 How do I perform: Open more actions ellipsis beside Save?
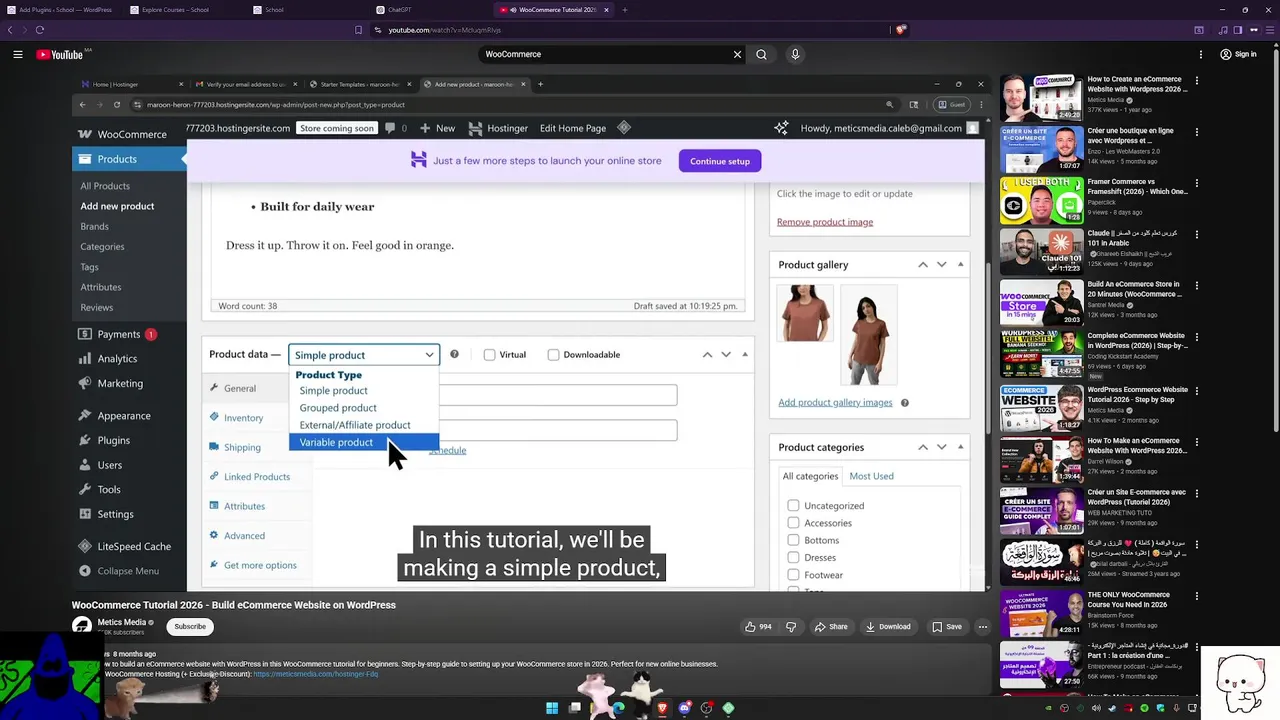pyautogui.click(x=983, y=627)
